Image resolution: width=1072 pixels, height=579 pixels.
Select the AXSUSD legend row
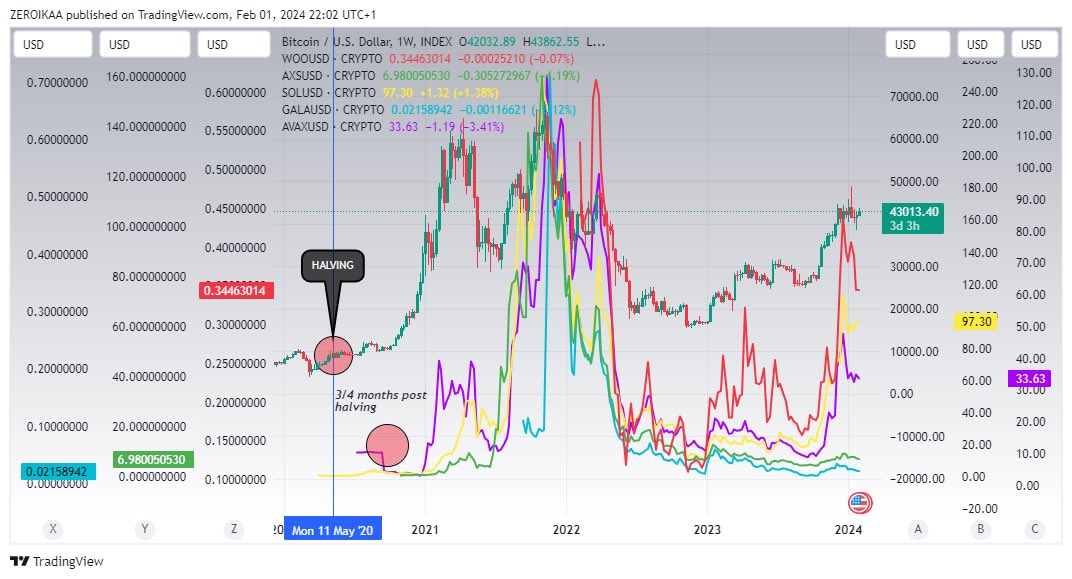click(x=431, y=76)
